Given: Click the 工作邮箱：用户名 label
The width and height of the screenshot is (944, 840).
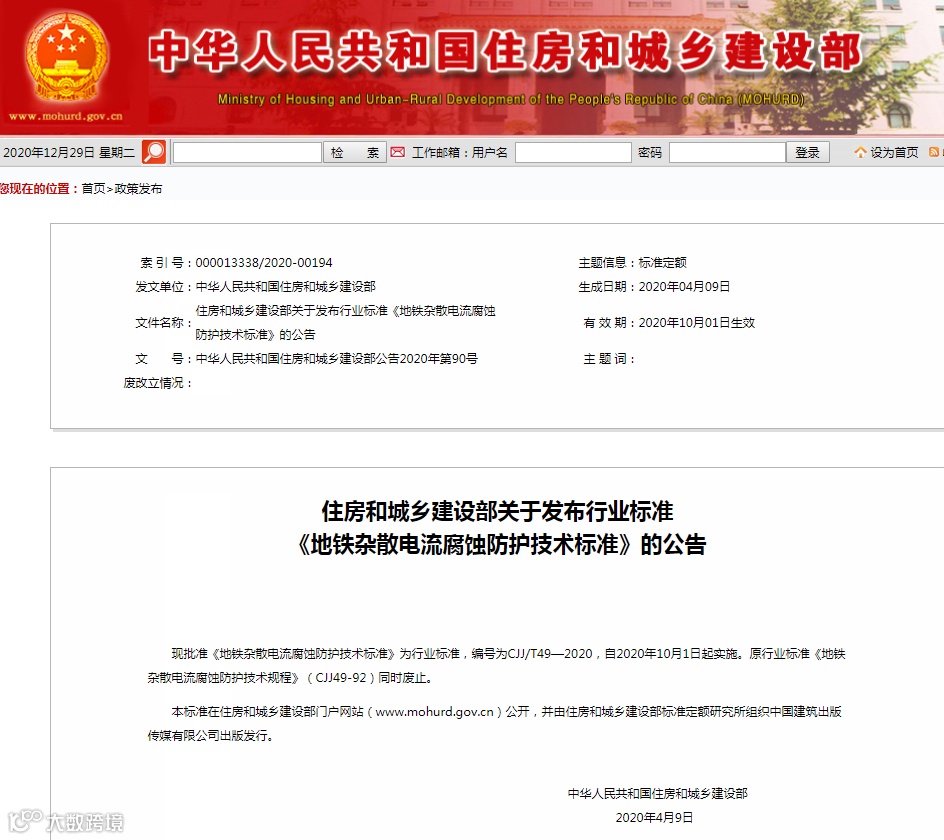Looking at the screenshot, I should pos(459,152).
